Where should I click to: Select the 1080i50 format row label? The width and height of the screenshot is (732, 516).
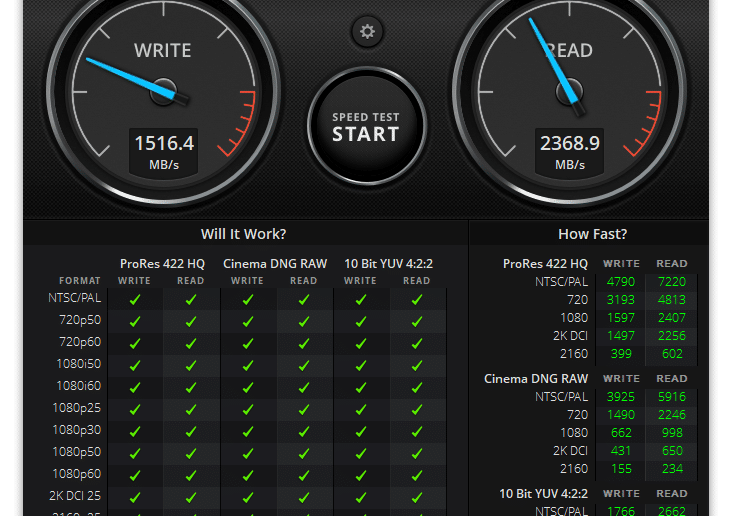[x=78, y=363]
